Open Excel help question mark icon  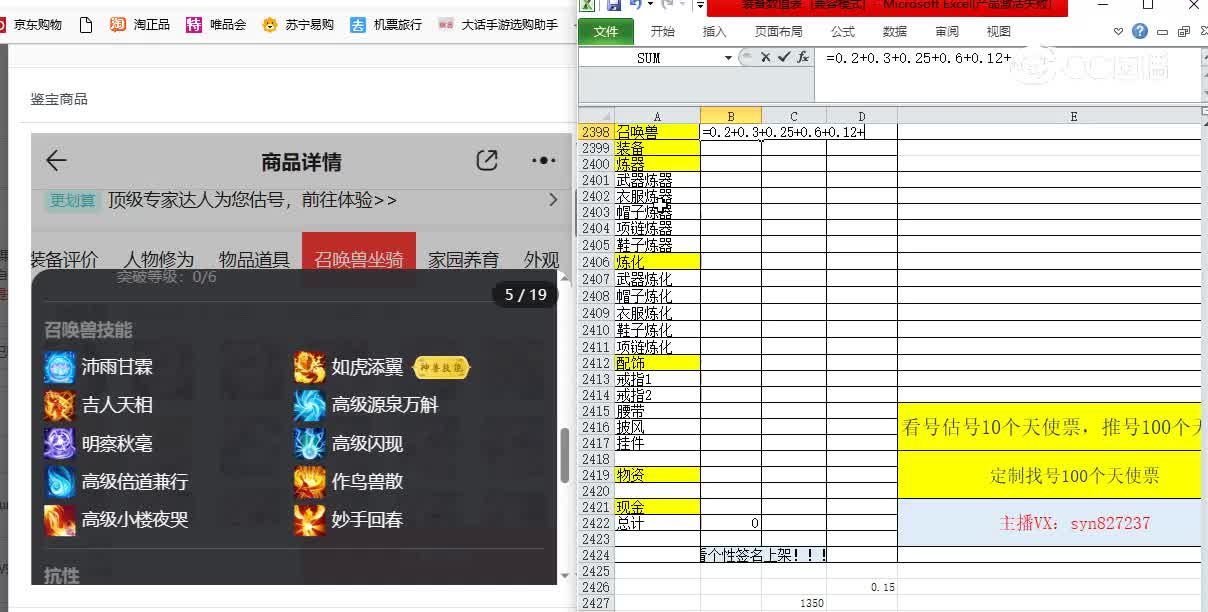[x=1140, y=32]
